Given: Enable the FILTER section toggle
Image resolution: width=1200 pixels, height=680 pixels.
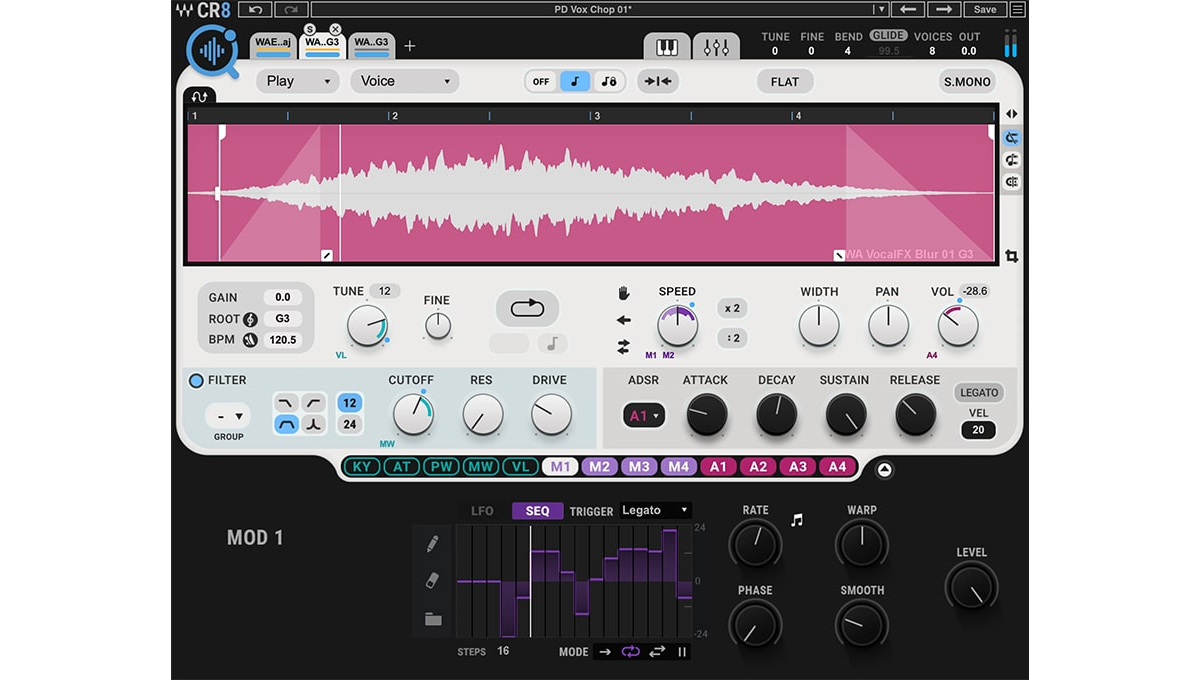Looking at the screenshot, I should (196, 380).
